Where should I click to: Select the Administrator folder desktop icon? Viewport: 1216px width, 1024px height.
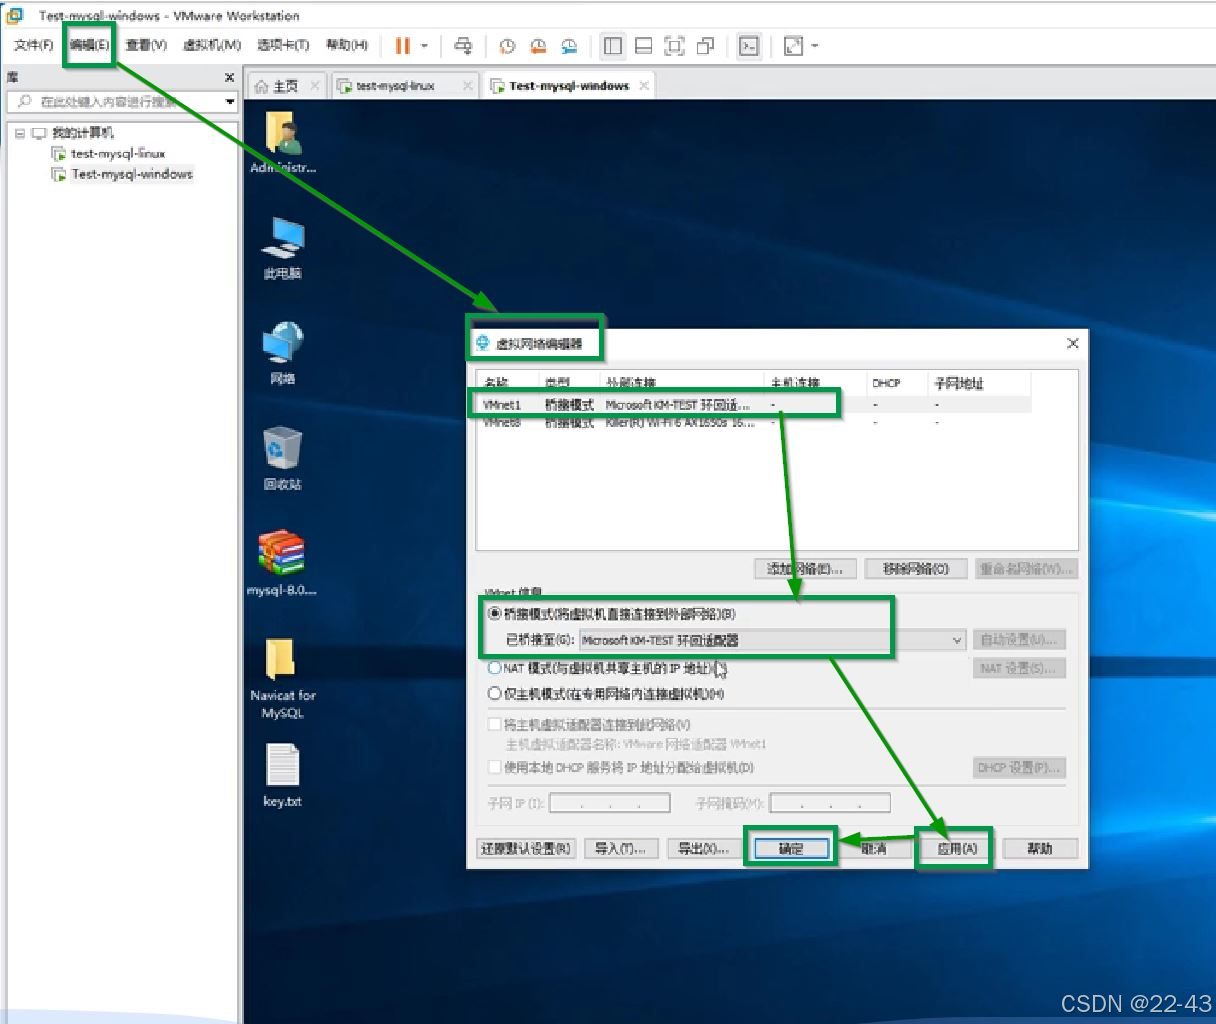point(283,141)
